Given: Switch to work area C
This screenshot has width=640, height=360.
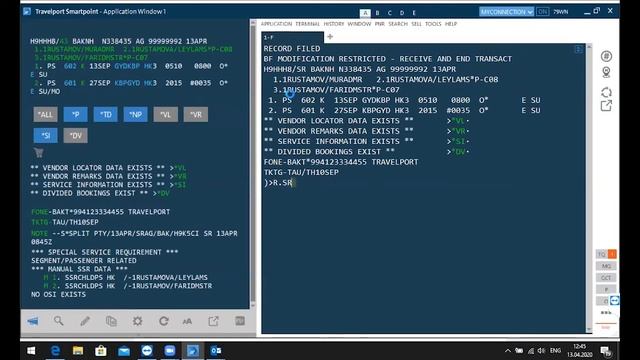Looking at the screenshot, I should coord(390,13).
